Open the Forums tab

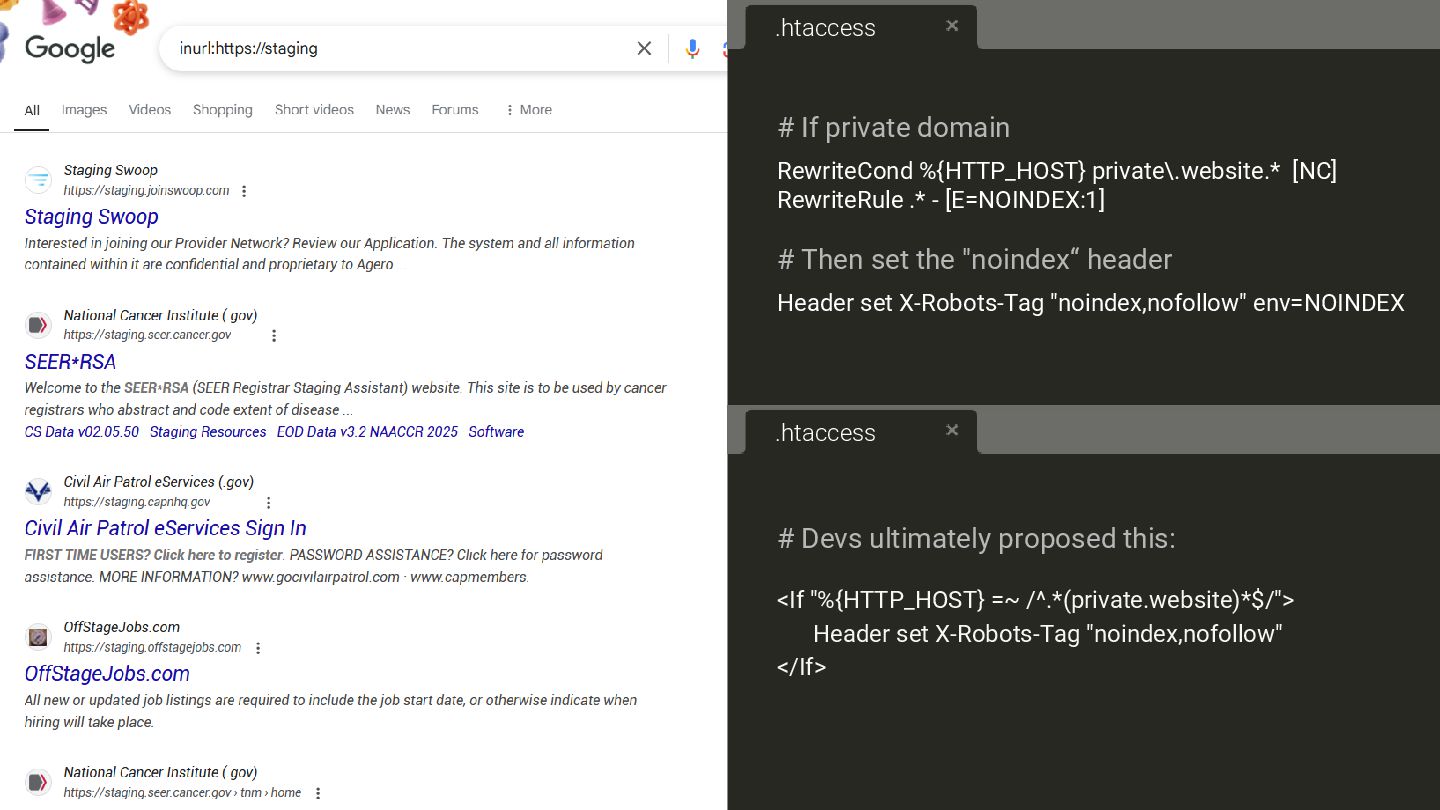pos(455,110)
